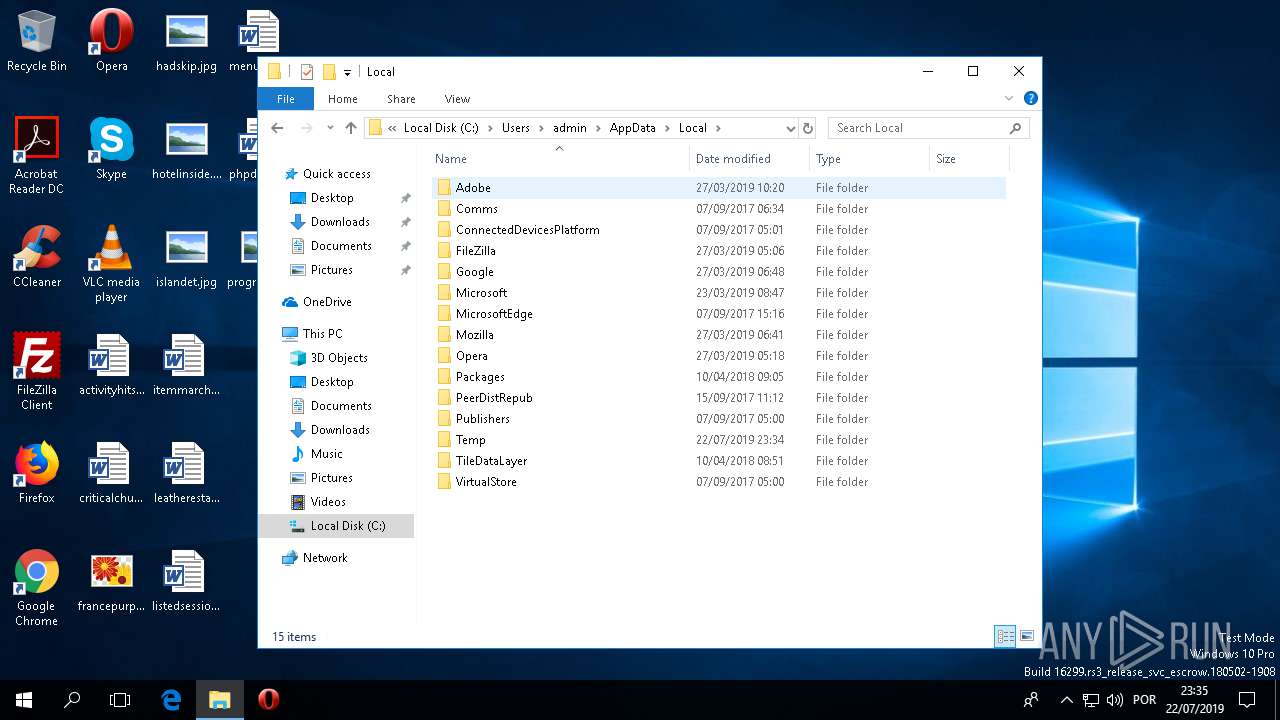Viewport: 1280px width, 720px height.
Task: Switch to Large icons view in status bar
Action: tap(1027, 636)
